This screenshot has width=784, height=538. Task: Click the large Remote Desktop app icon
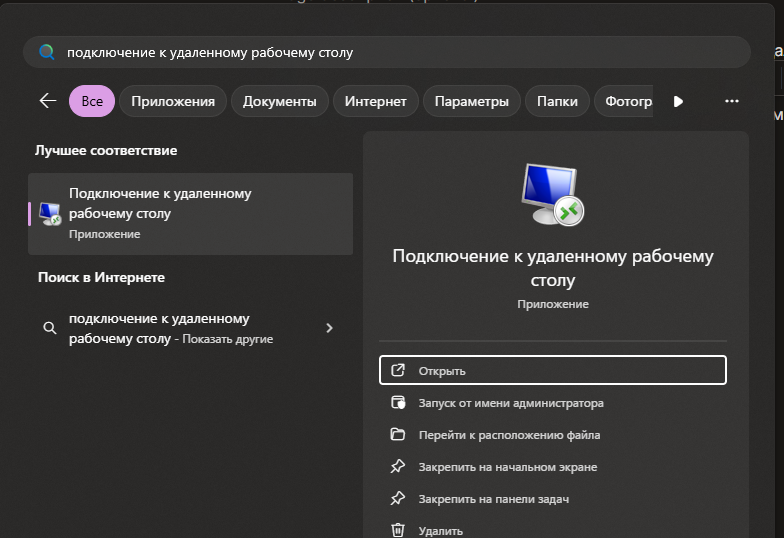pos(553,195)
